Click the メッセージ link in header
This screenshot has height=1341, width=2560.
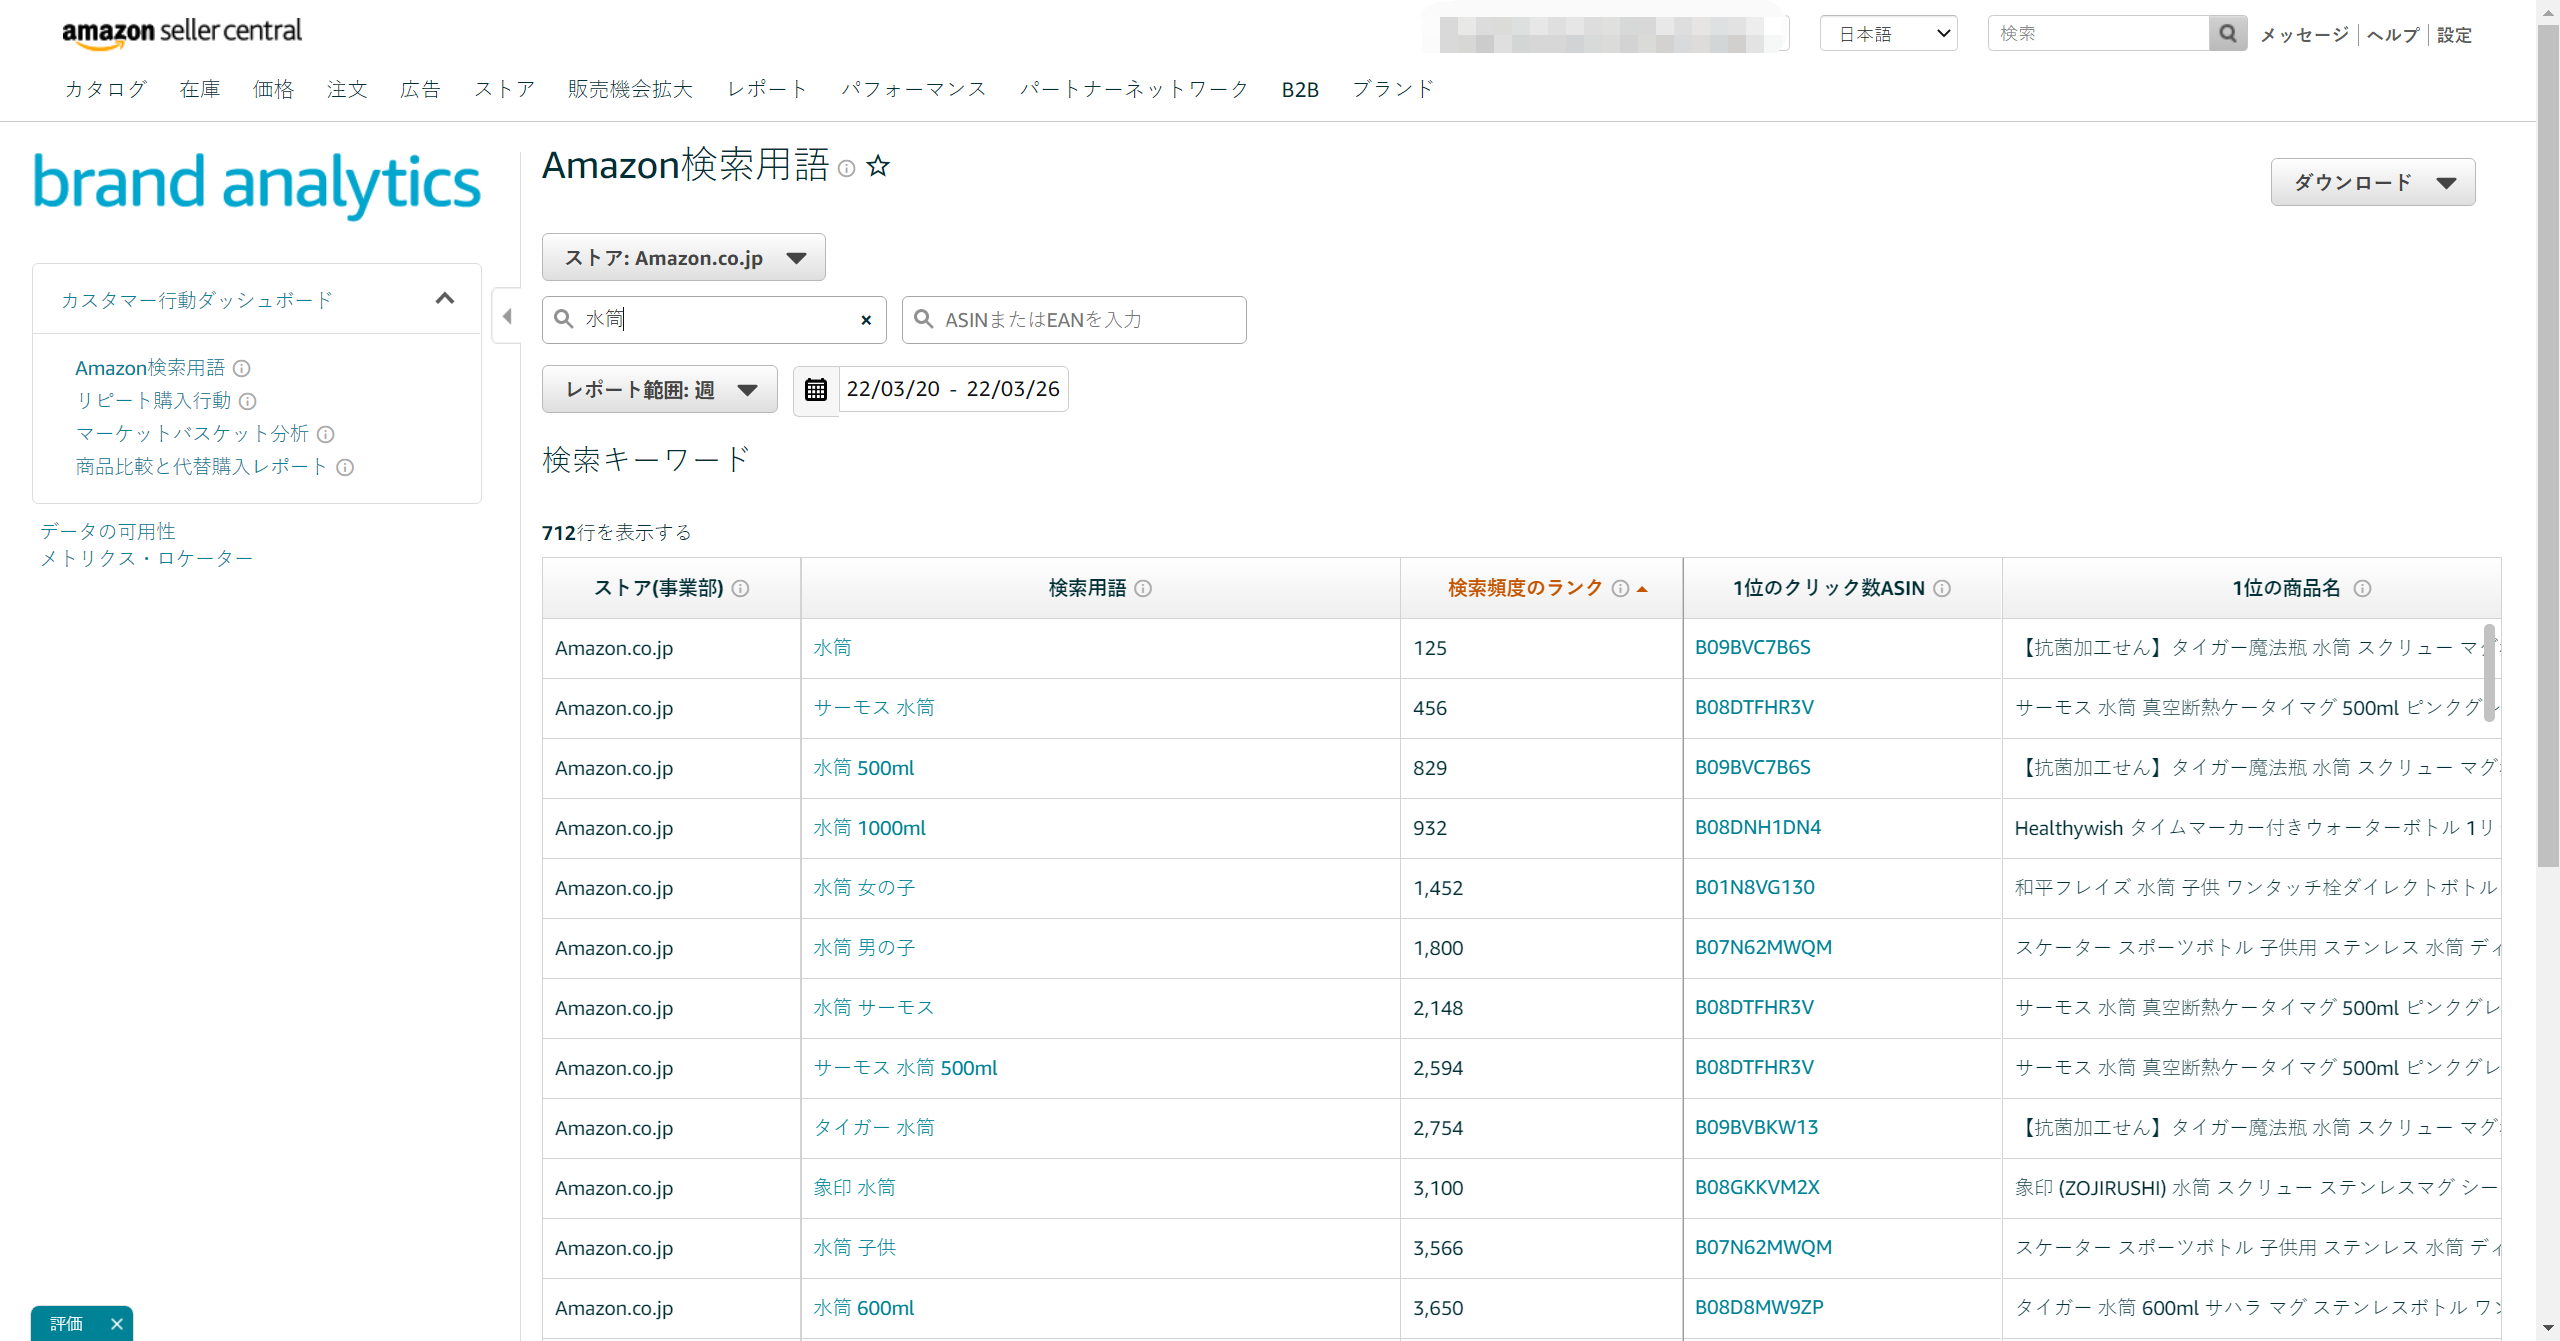[x=2304, y=35]
